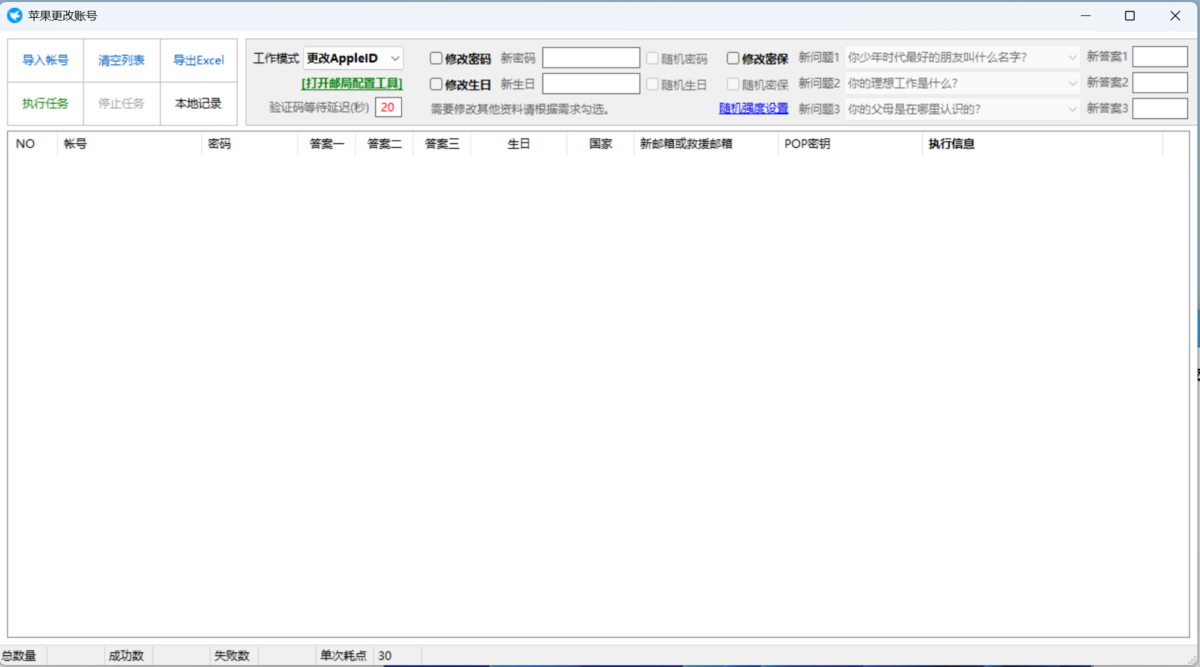Open the 打开邮局配置工具 link
Image resolution: width=1200 pixels, height=667 pixels.
tap(352, 83)
